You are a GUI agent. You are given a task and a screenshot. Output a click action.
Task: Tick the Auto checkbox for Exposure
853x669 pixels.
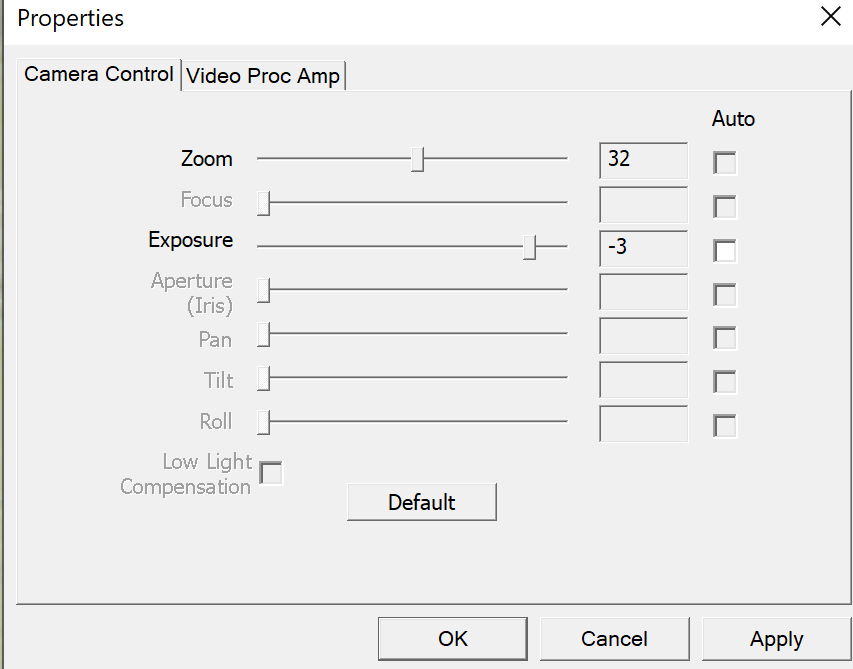pyautogui.click(x=725, y=250)
